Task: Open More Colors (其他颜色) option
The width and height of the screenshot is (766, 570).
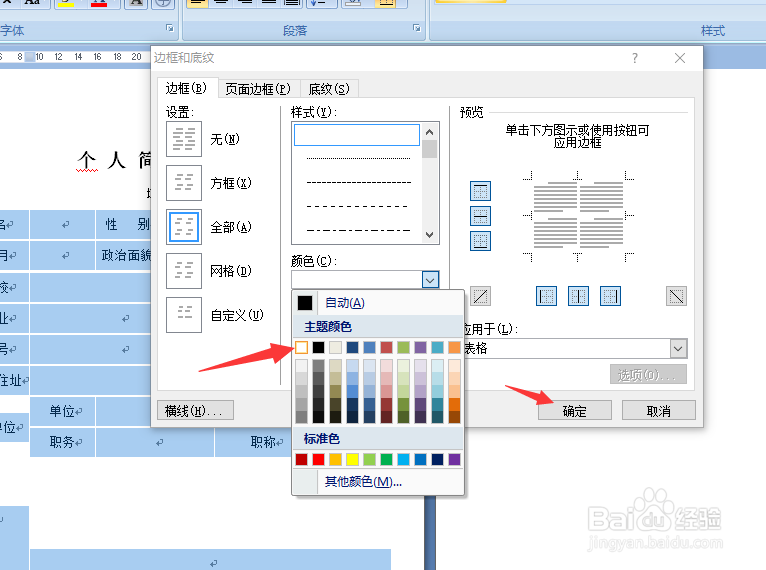Action: point(378,482)
